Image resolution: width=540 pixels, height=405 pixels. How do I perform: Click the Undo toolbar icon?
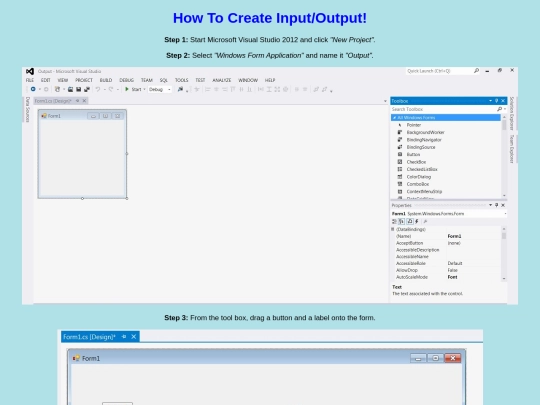(98, 89)
